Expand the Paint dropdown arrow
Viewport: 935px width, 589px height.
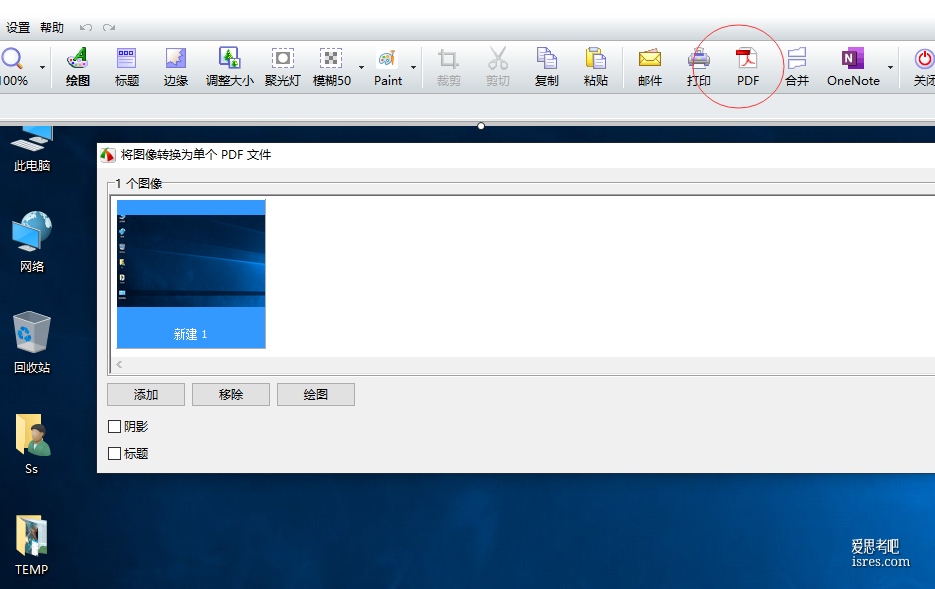point(413,67)
